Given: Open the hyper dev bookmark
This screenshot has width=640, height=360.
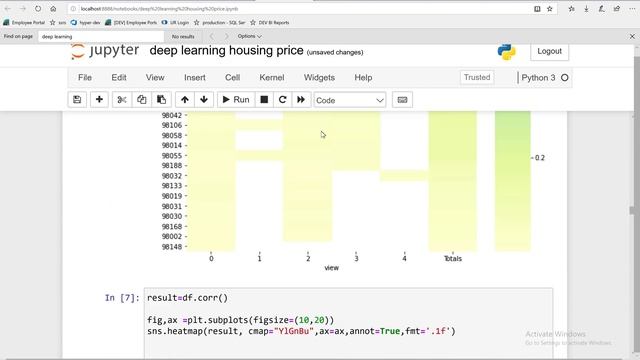Looking at the screenshot, I should [x=86, y=23].
